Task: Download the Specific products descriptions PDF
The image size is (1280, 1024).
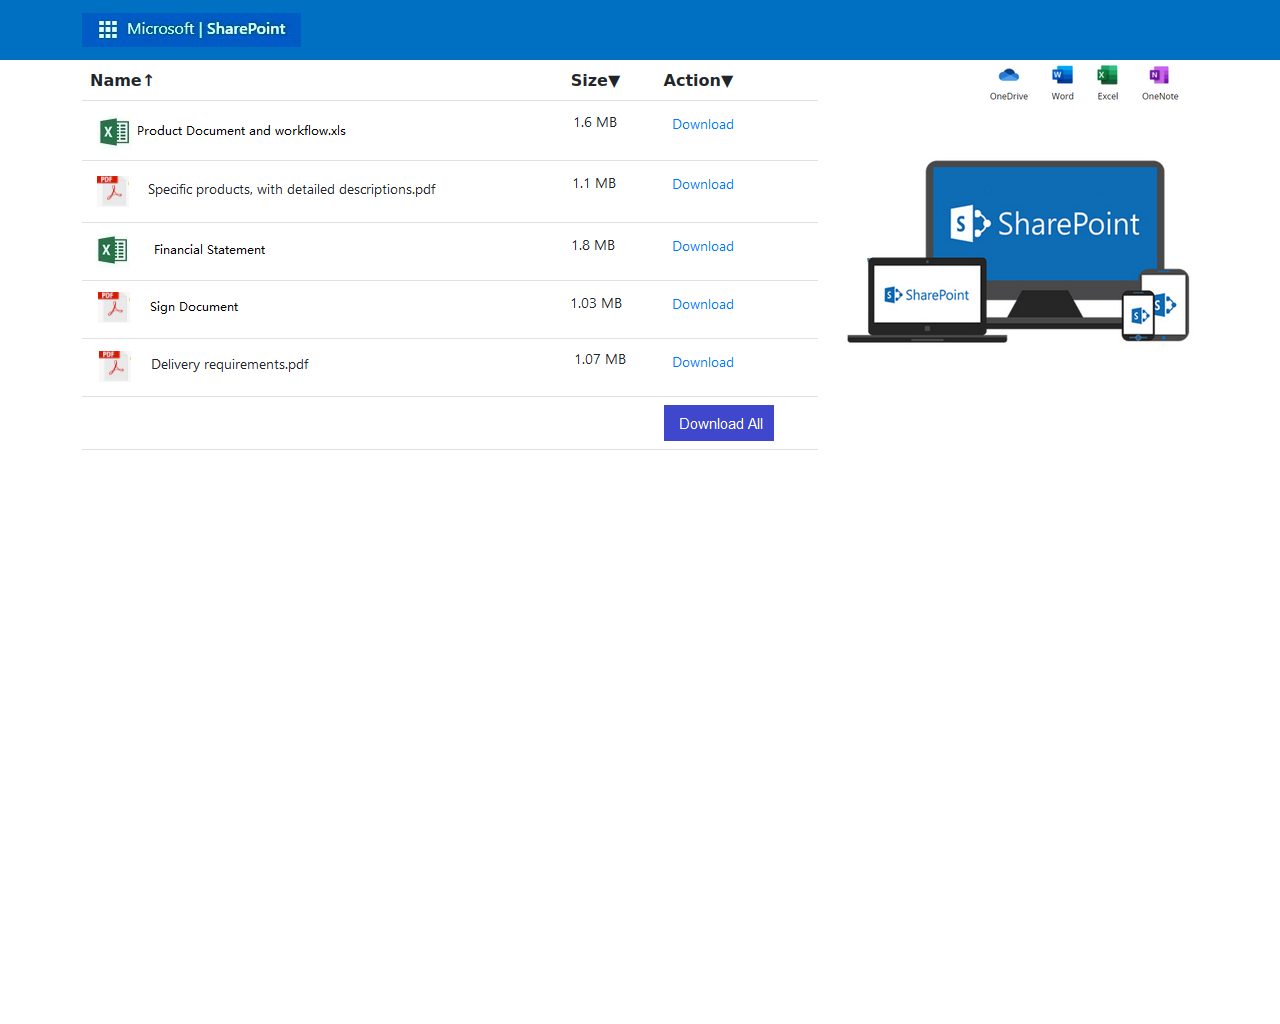Action: 703,184
